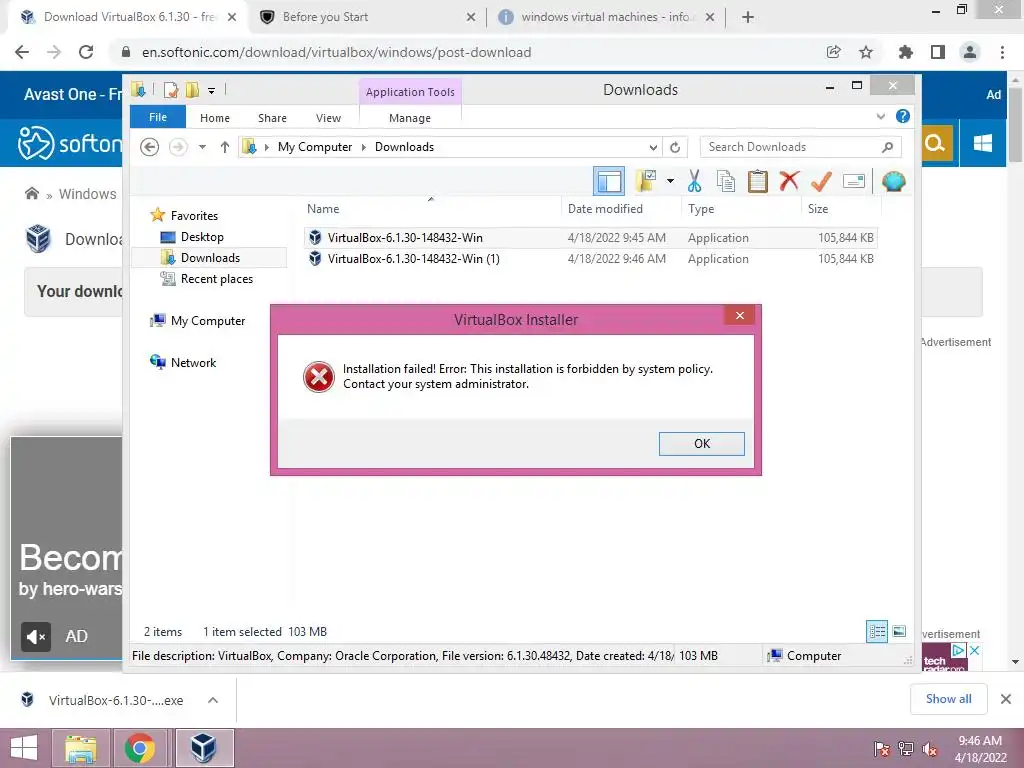The width and height of the screenshot is (1024, 768).
Task: Switch to the Before you Start browser tab
Action: (x=367, y=17)
